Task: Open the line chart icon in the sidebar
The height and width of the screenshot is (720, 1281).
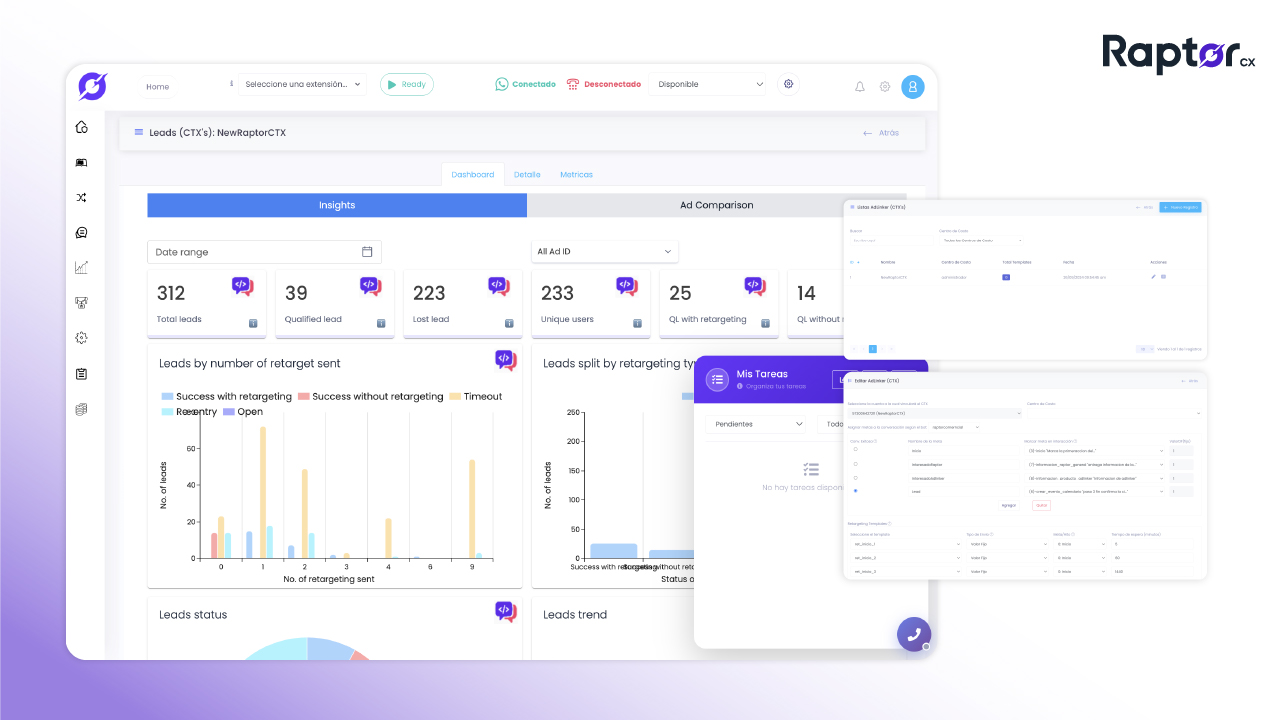Action: click(x=82, y=267)
